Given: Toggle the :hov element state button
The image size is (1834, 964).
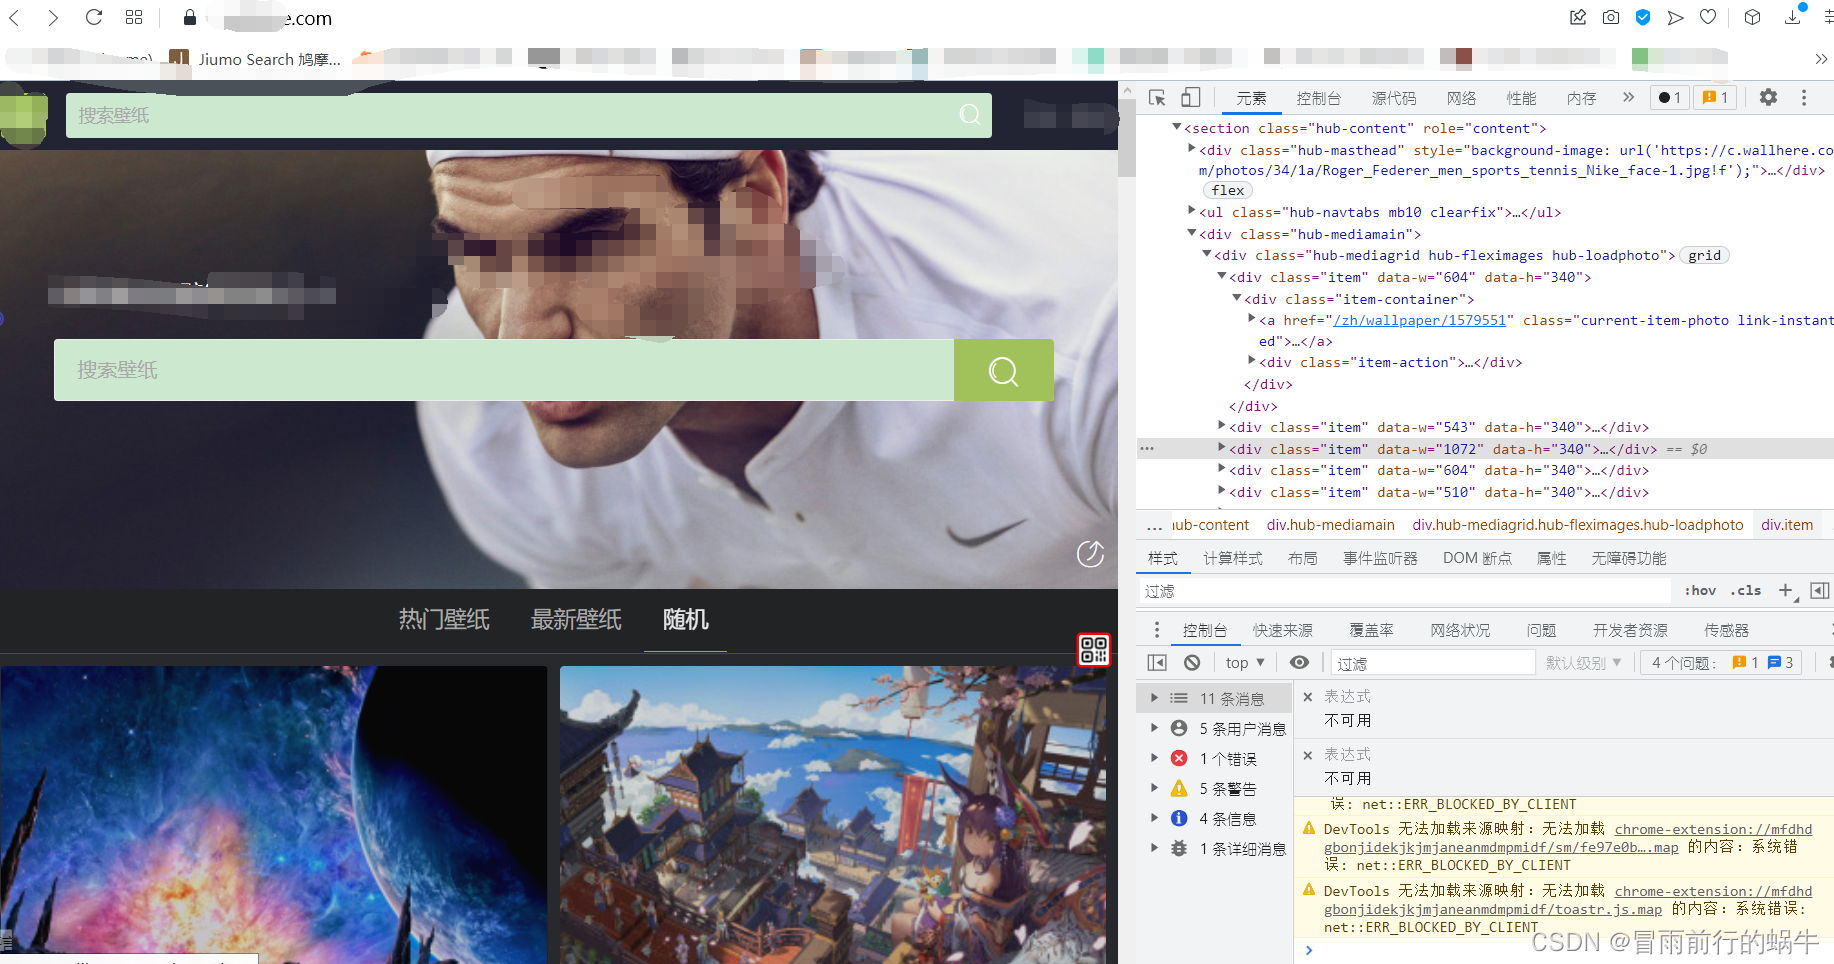Looking at the screenshot, I should pyautogui.click(x=1700, y=590).
